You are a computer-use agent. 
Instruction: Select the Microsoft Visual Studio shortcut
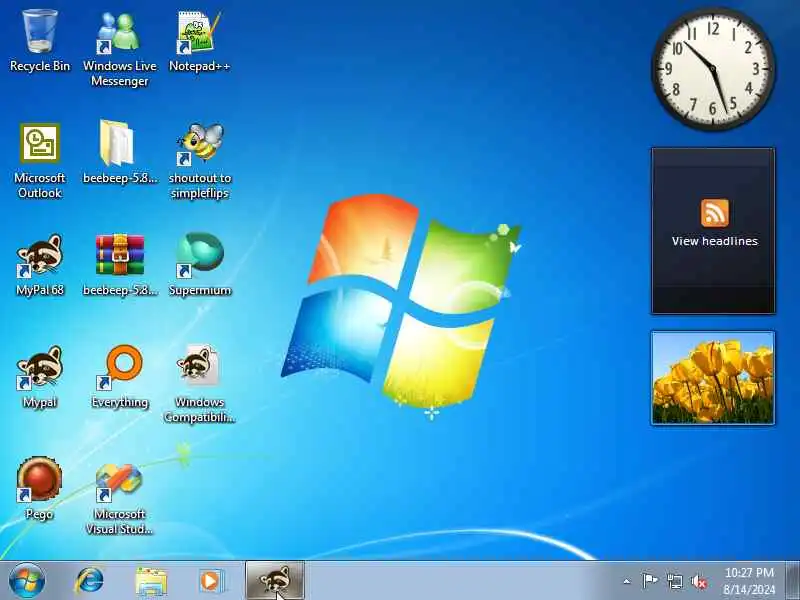tap(119, 498)
